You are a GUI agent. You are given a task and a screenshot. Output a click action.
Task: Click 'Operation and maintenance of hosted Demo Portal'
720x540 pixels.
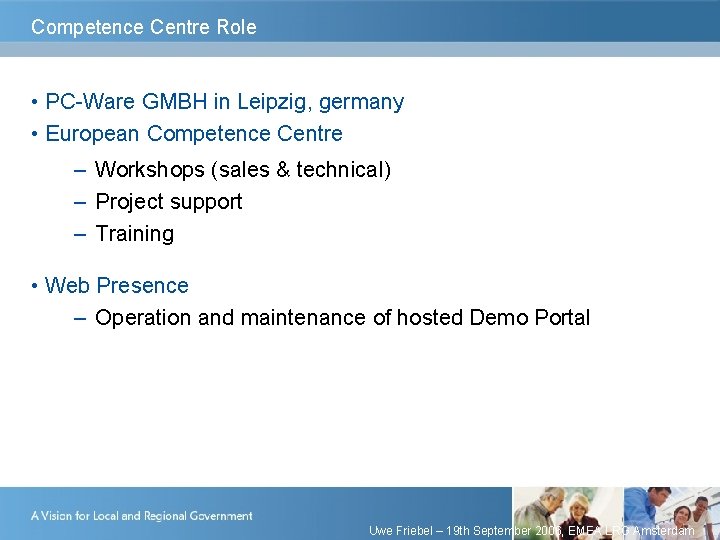(343, 317)
